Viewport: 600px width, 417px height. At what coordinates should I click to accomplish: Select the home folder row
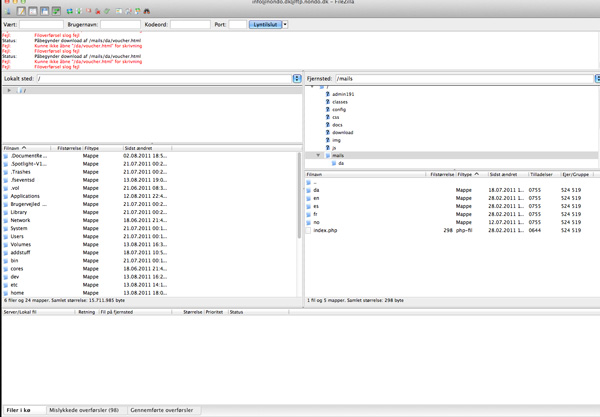pos(150,293)
